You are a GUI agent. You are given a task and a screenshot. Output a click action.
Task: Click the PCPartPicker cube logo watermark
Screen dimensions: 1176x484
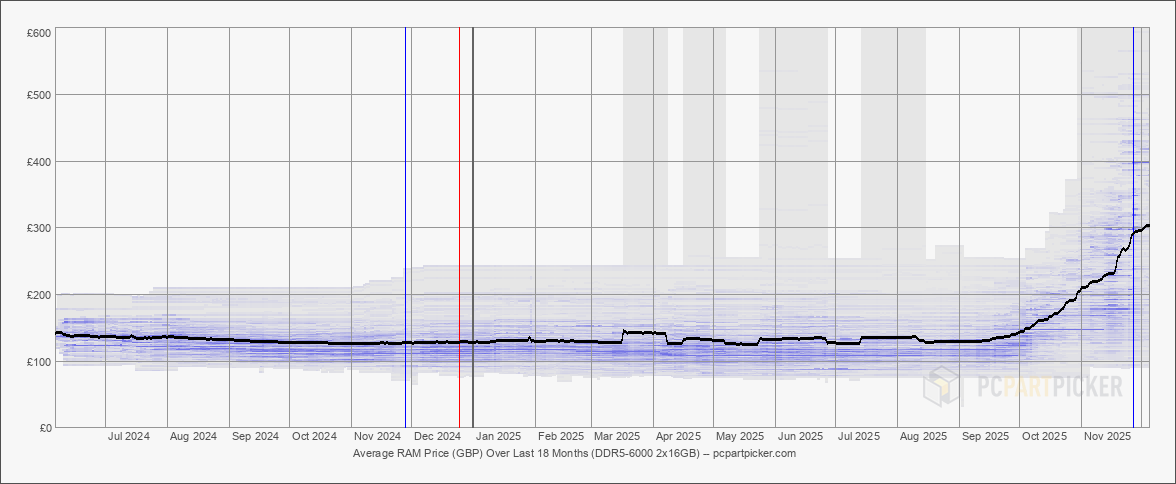[x=943, y=386]
